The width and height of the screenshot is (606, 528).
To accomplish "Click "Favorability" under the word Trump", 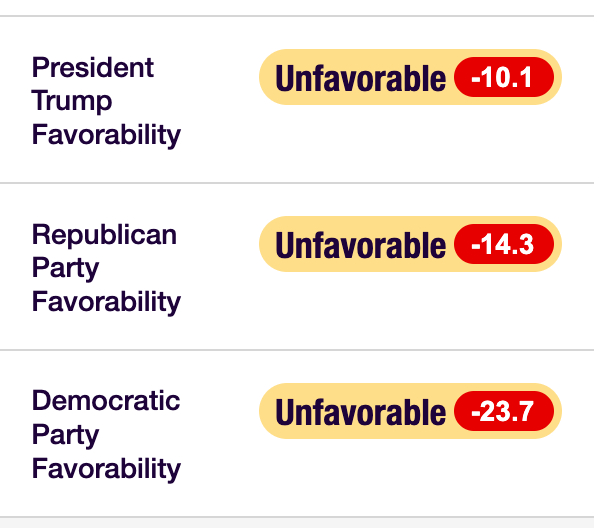I will pyautogui.click(x=106, y=135).
